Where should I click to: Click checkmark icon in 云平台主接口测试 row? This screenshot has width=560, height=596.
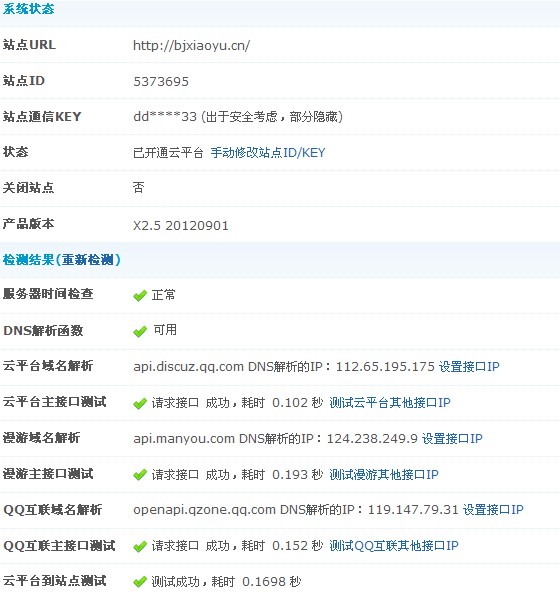[x=140, y=403]
